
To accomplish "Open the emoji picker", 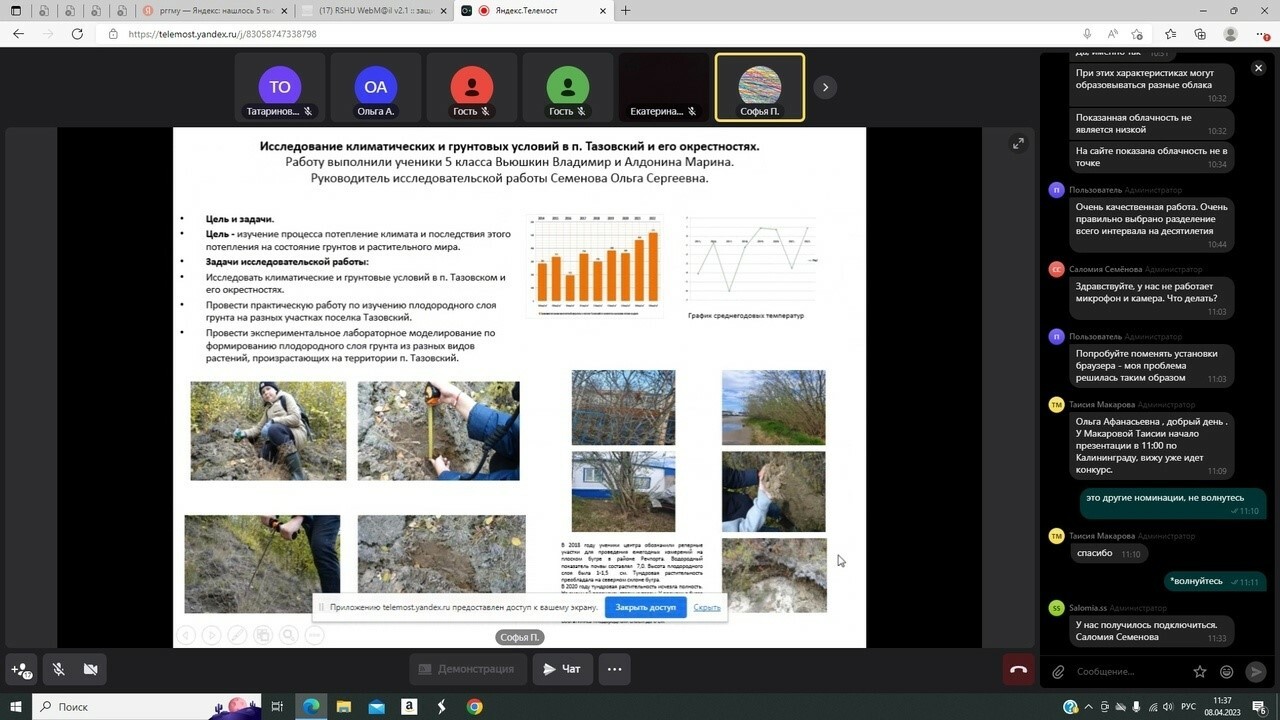I will (1227, 671).
